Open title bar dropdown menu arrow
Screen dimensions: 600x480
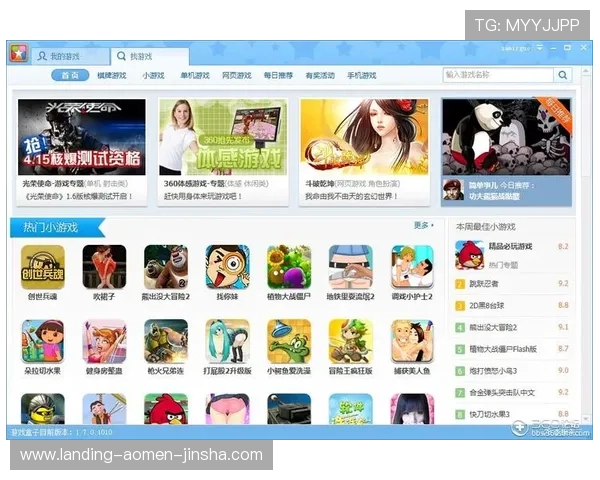tap(540, 48)
